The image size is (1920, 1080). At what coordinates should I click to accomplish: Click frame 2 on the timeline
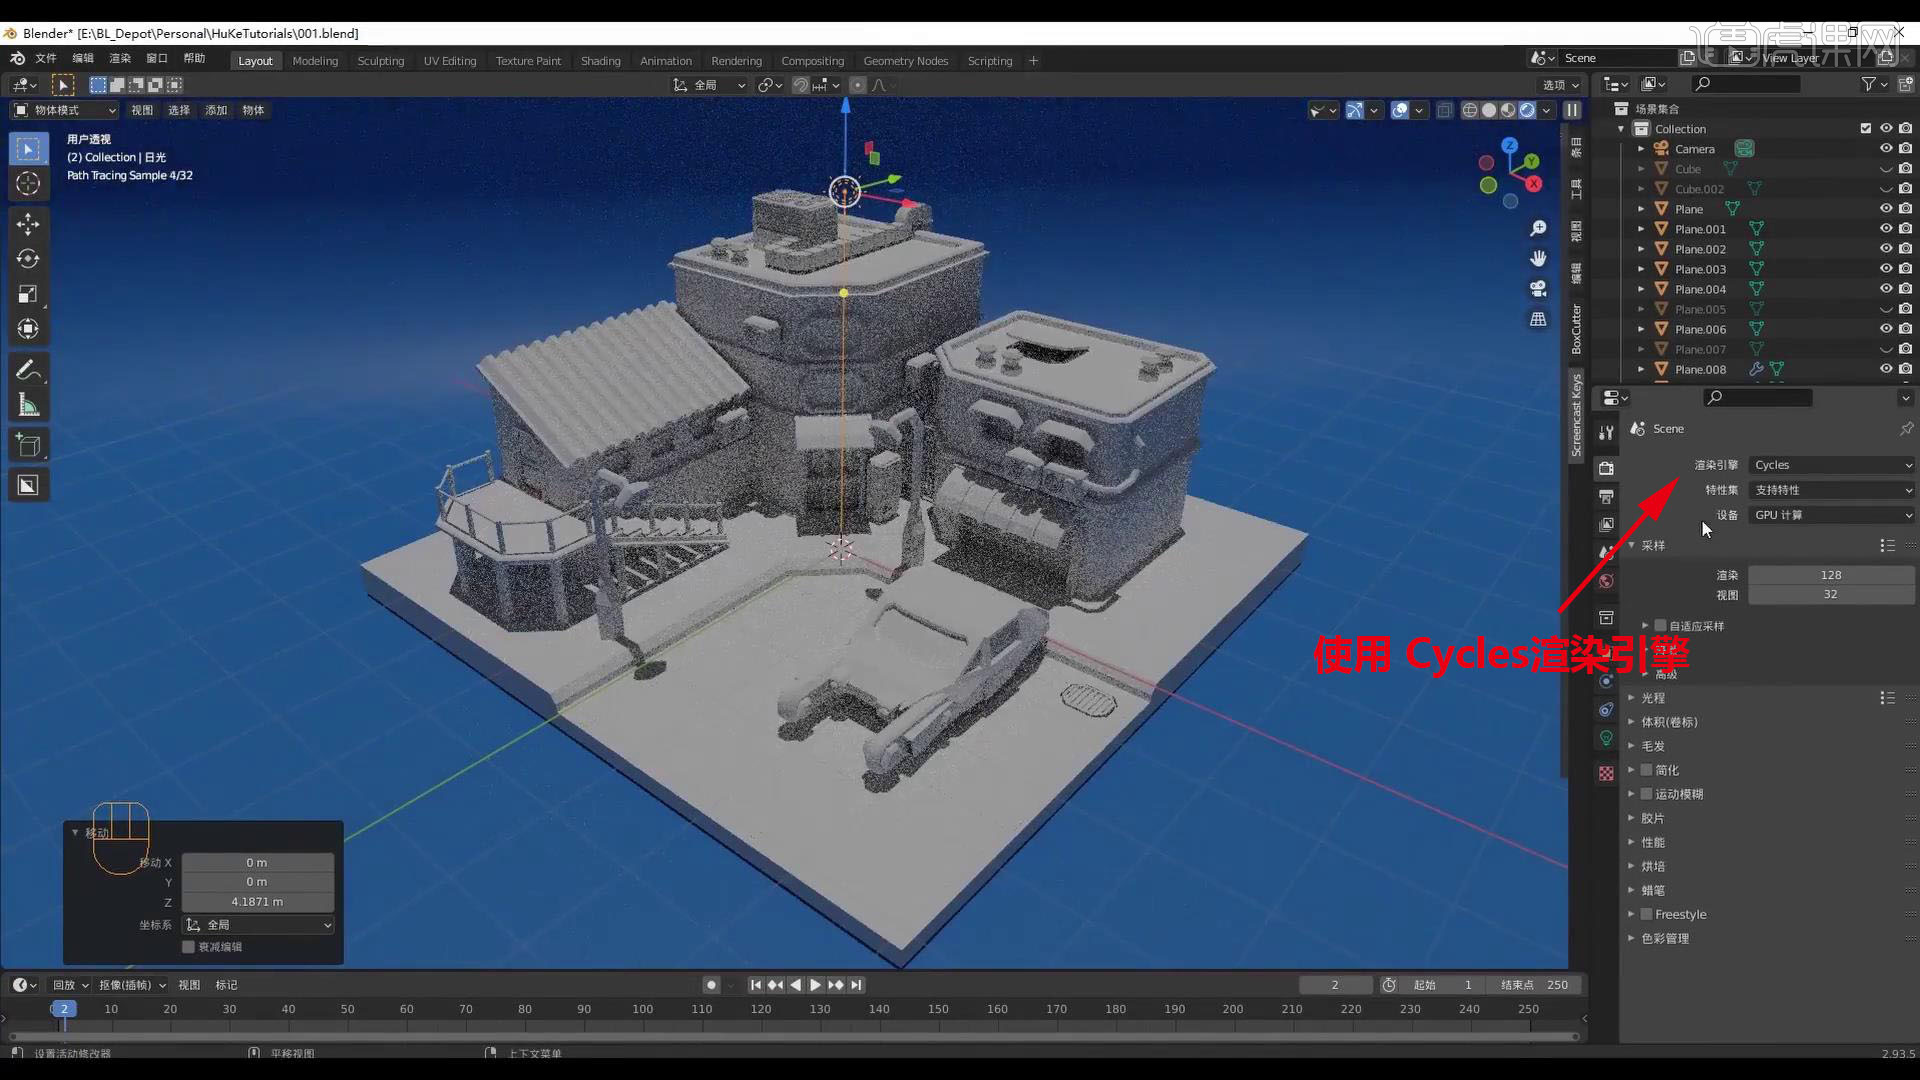(63, 1009)
